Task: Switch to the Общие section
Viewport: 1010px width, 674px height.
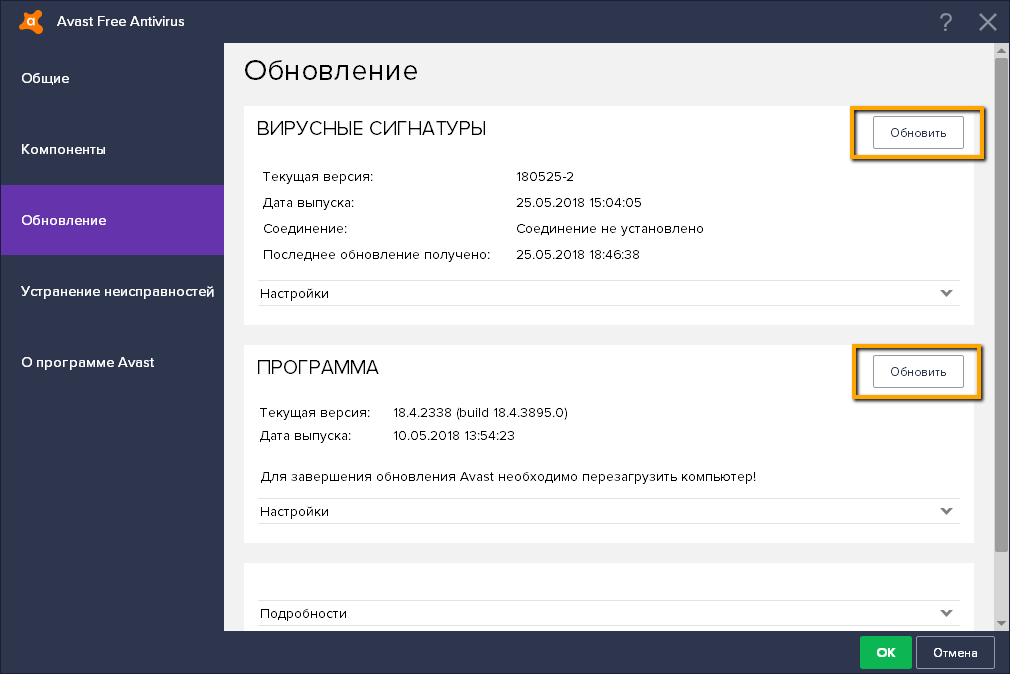Action: [44, 78]
